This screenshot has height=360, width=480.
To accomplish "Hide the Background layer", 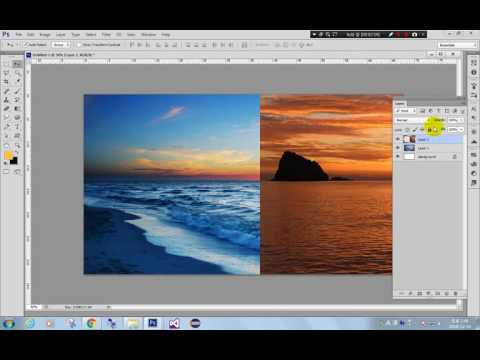I will pyautogui.click(x=398, y=156).
